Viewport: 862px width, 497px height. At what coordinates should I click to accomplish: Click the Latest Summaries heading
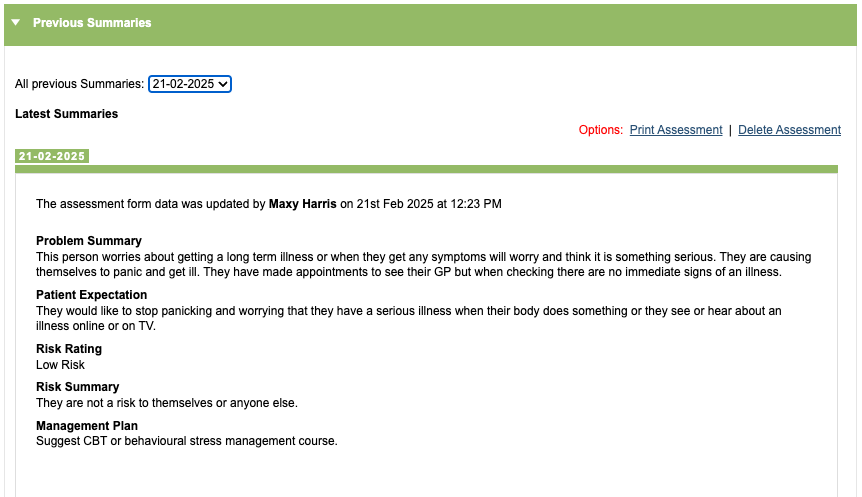(66, 114)
